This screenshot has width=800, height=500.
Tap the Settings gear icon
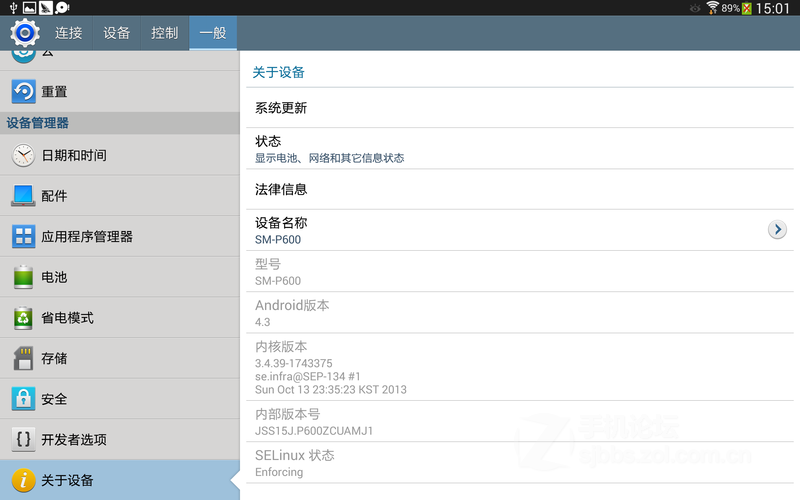(x=24, y=33)
